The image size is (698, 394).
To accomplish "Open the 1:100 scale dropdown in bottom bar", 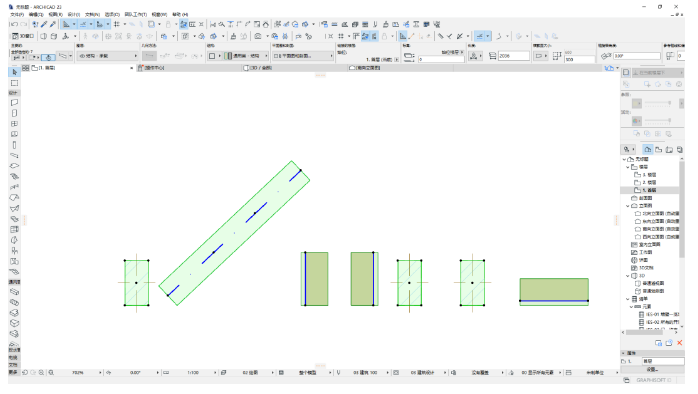I will click(x=215, y=373).
